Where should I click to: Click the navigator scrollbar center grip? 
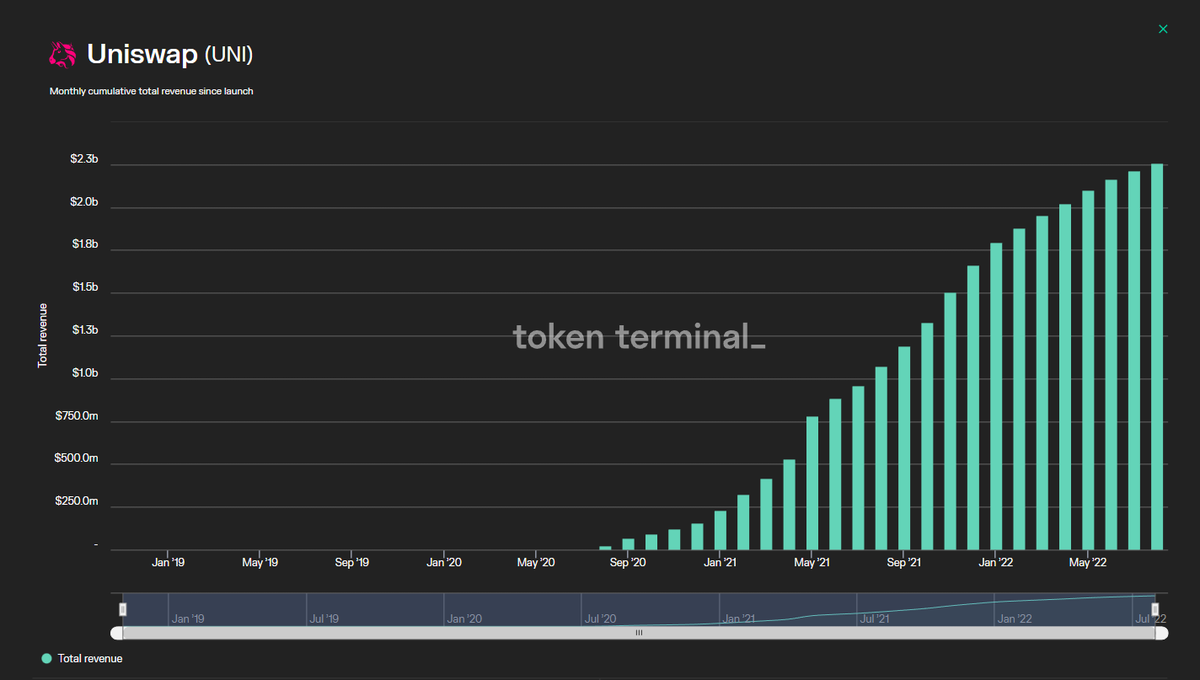pos(639,633)
